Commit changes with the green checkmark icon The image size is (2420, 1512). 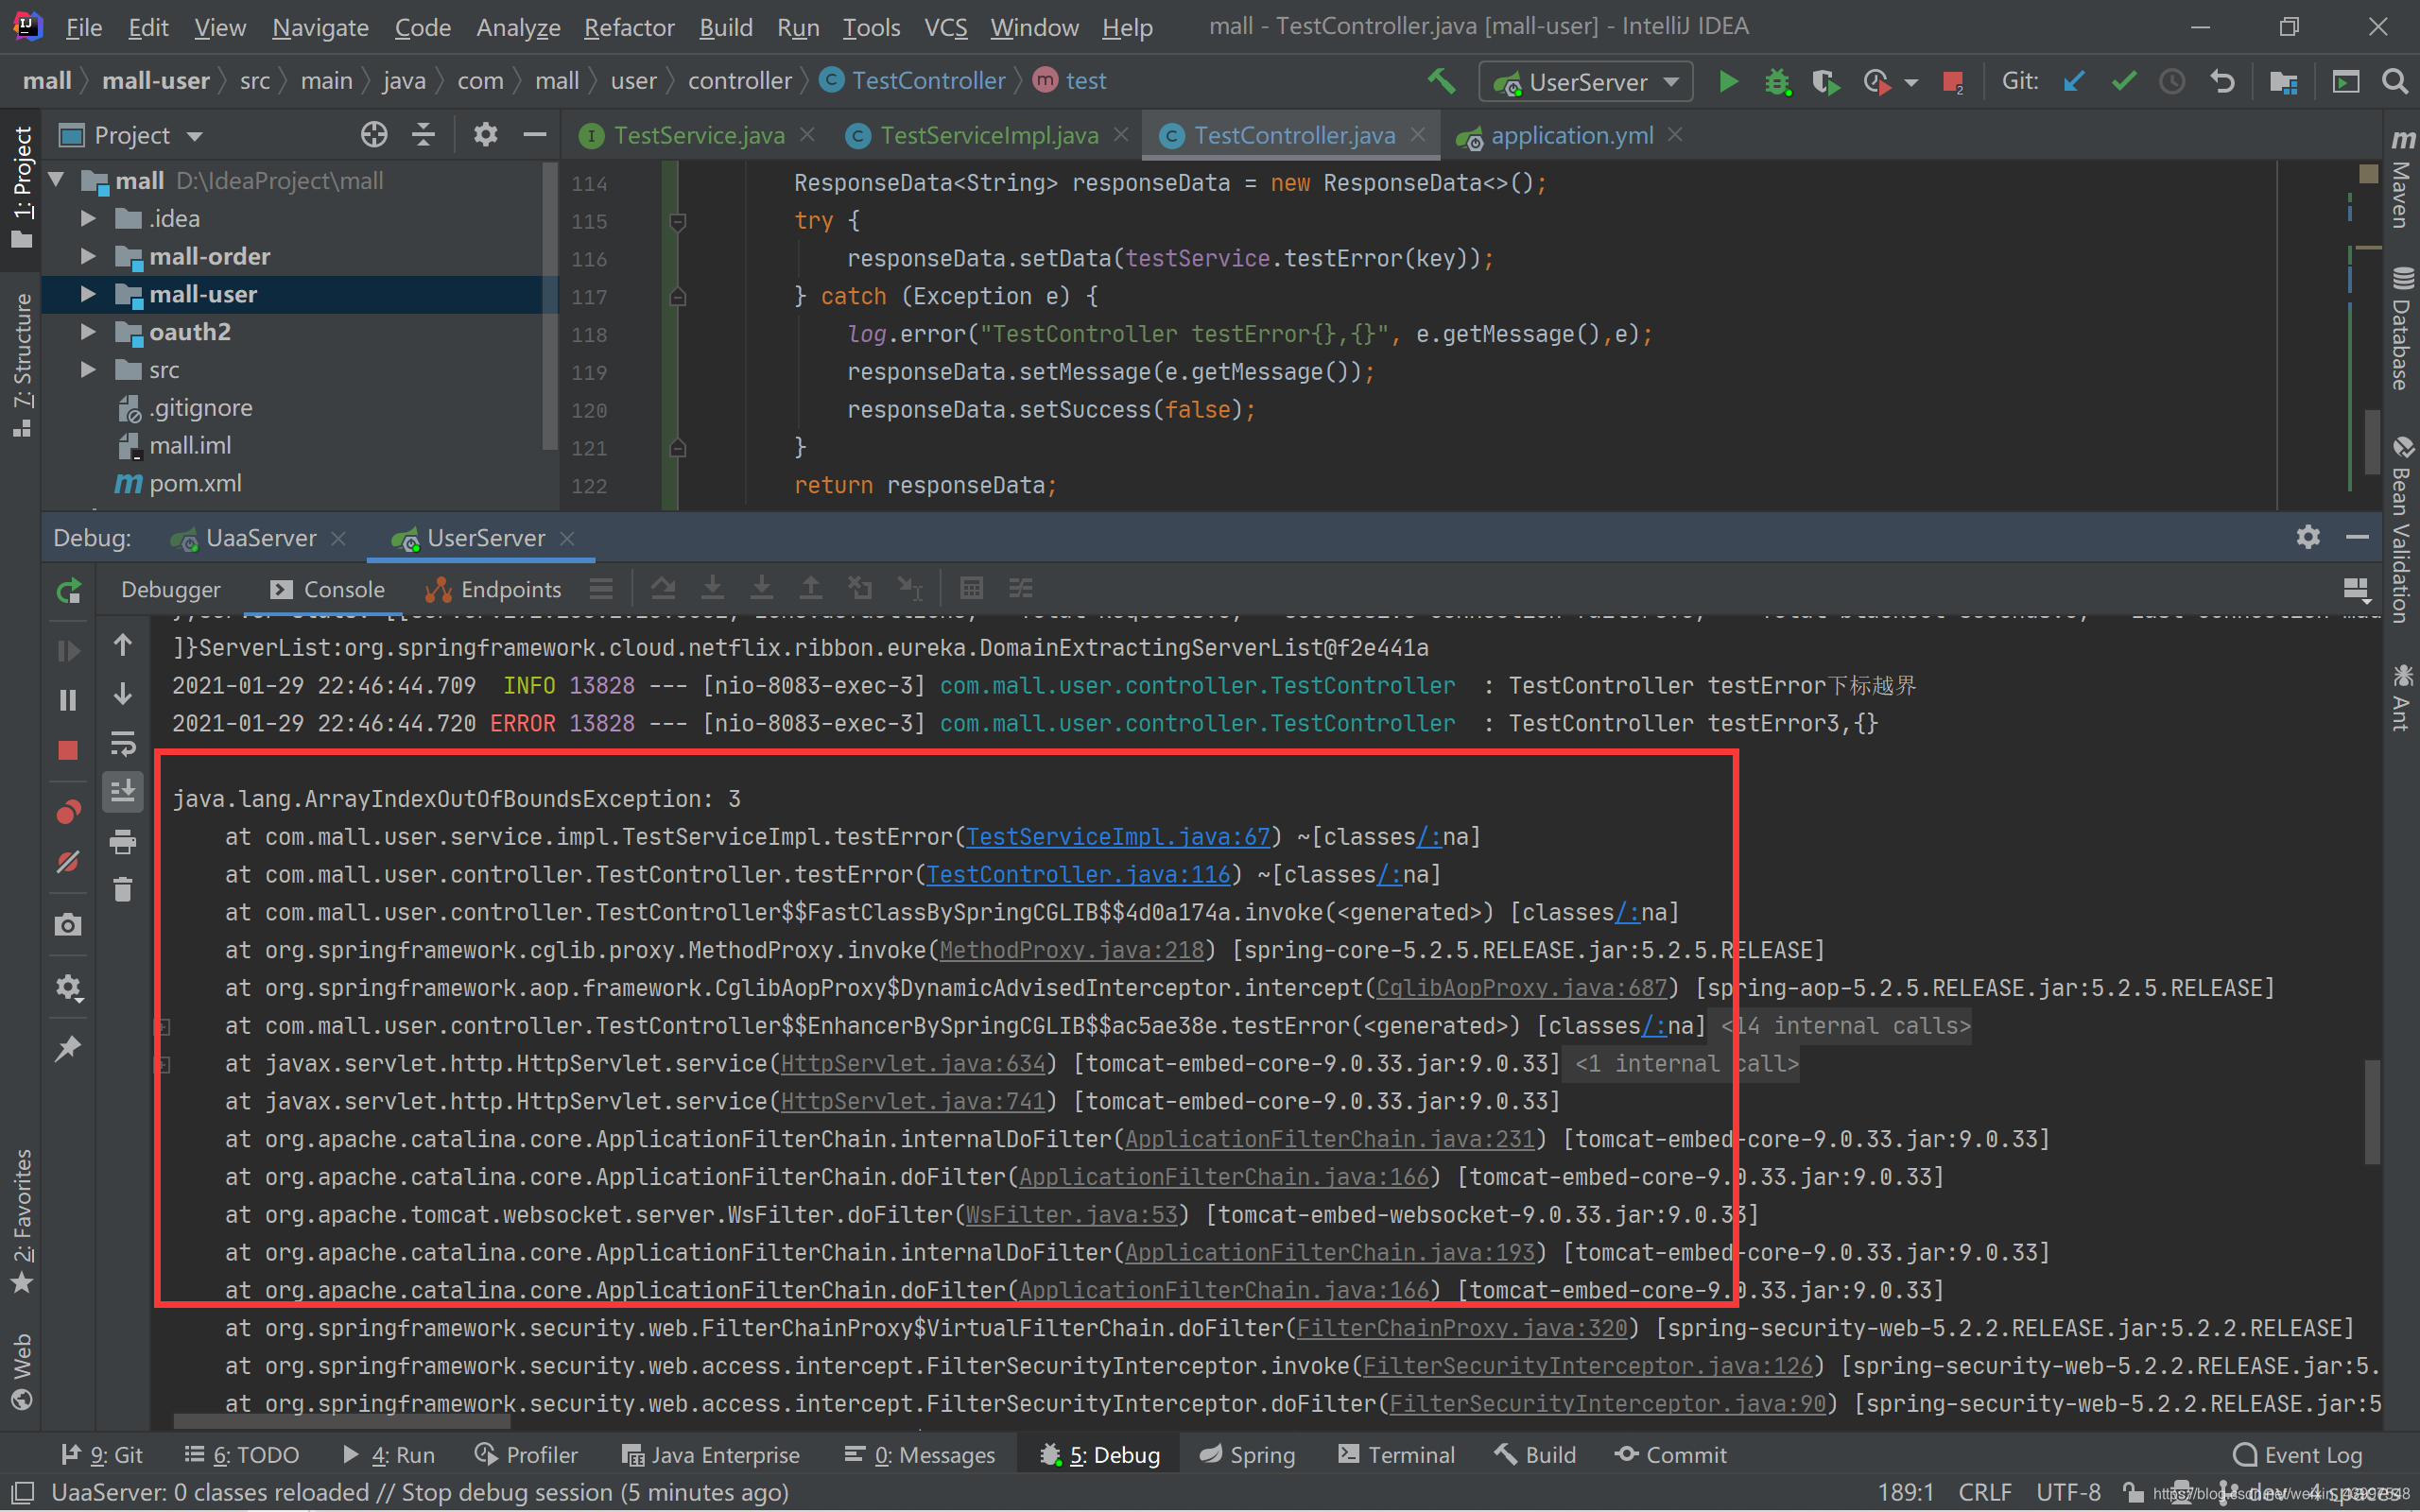2124,81
